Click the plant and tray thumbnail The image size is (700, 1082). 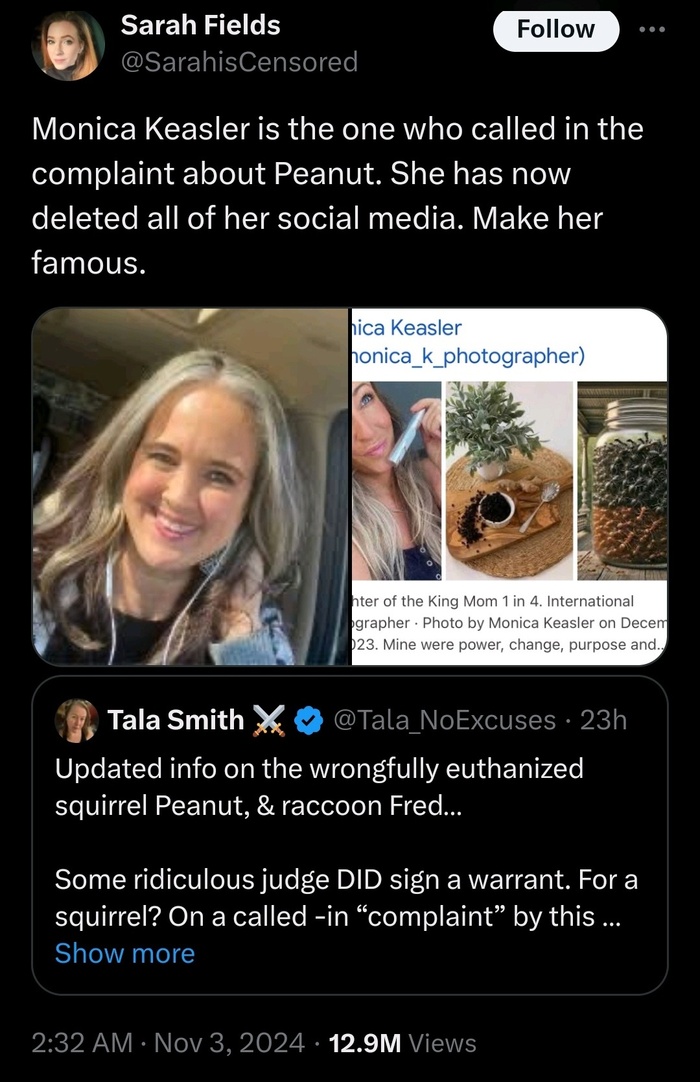(510, 480)
